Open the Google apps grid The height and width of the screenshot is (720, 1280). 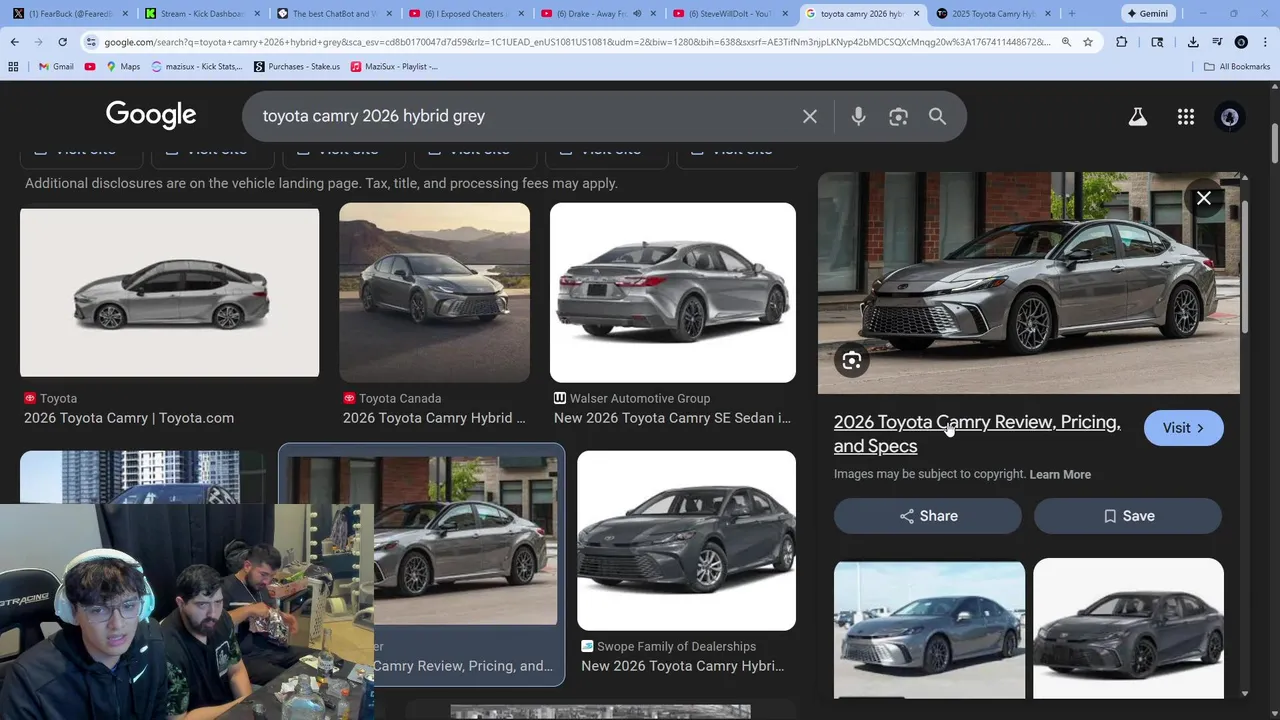[1186, 116]
